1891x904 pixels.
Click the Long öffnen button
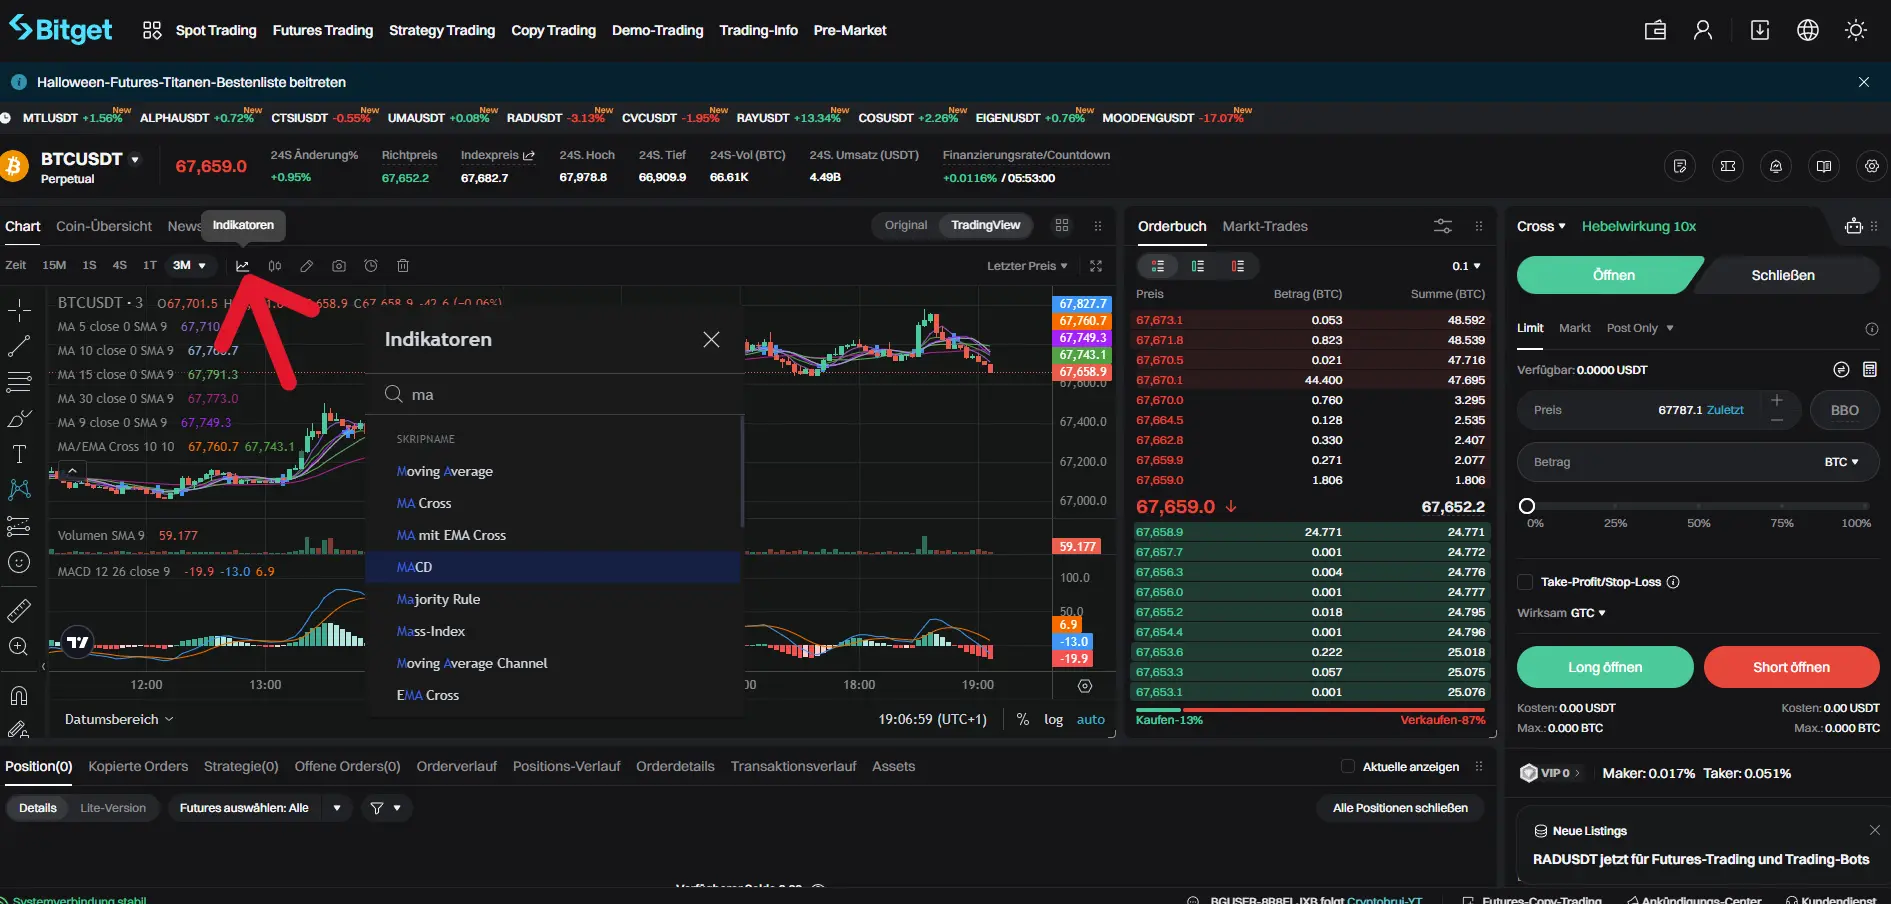click(x=1605, y=667)
